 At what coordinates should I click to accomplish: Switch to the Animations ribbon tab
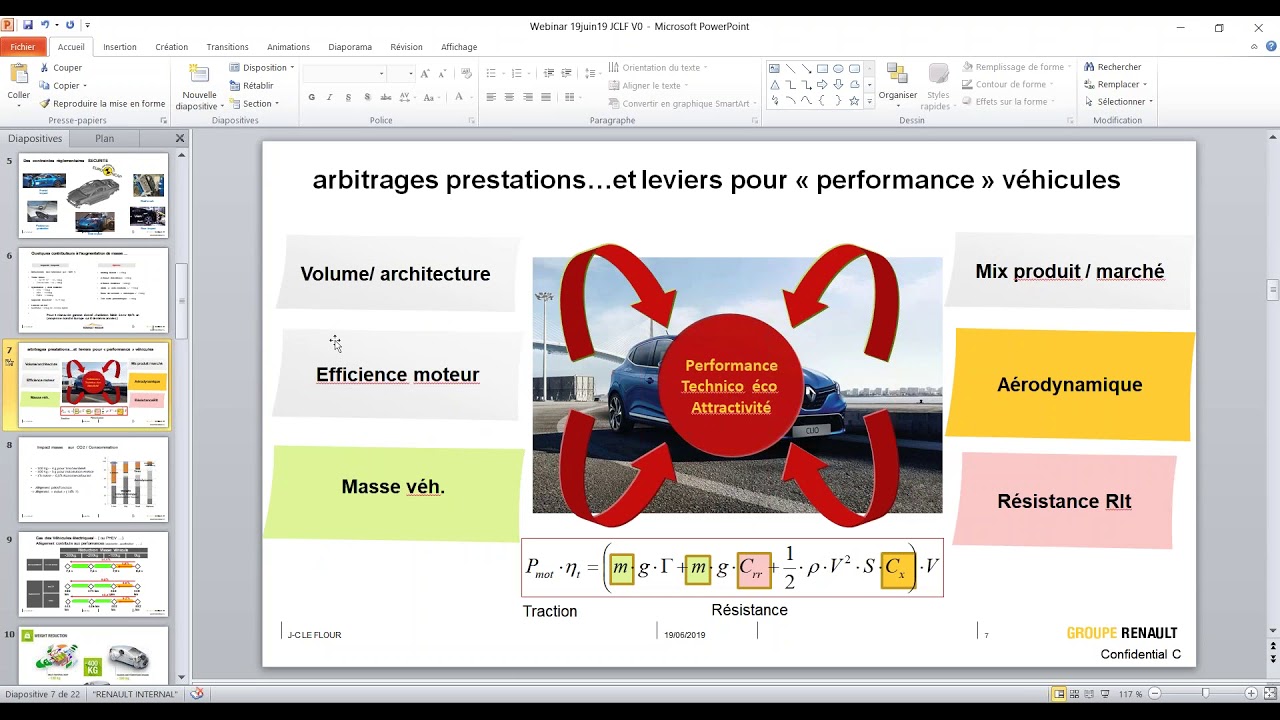click(x=288, y=47)
